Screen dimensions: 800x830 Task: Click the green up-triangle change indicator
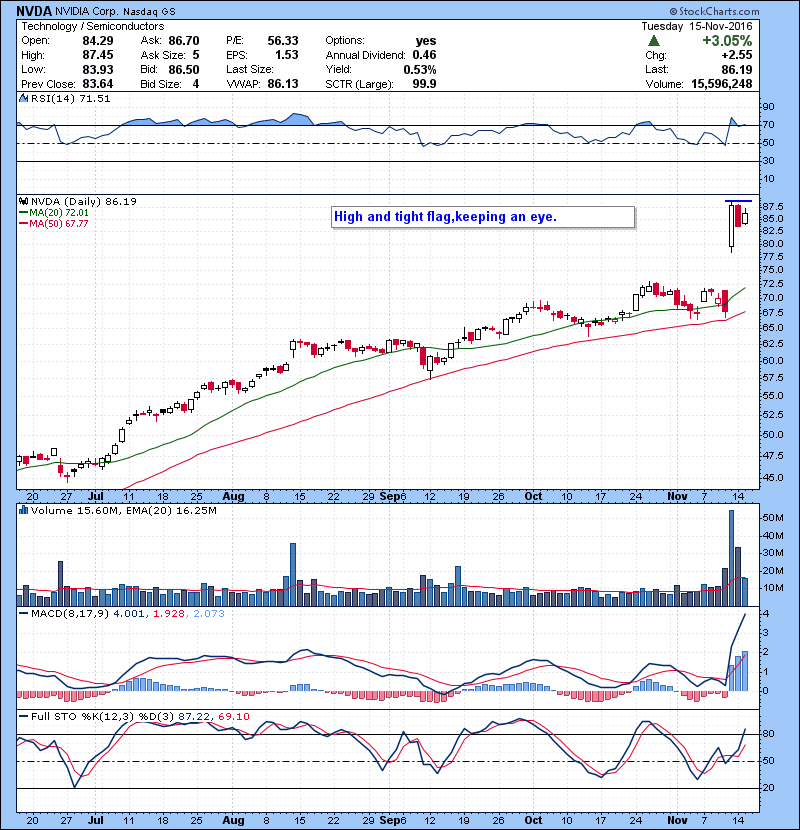pyautogui.click(x=654, y=41)
